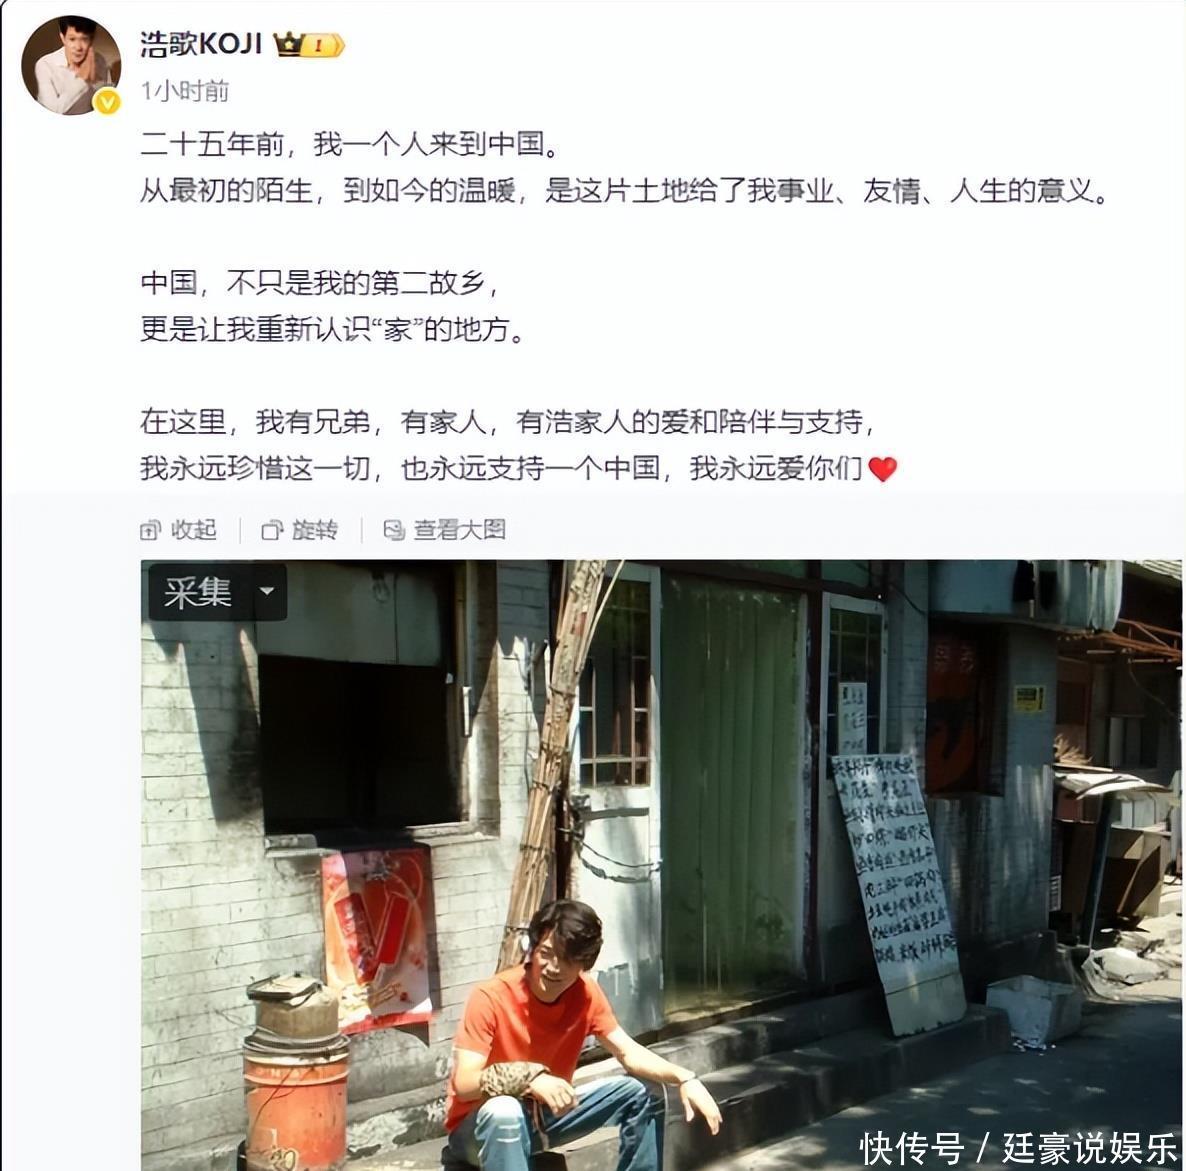Viewport: 1186px width, 1171px height.
Task: Click the 收起 collapse icon
Action: click(x=151, y=530)
